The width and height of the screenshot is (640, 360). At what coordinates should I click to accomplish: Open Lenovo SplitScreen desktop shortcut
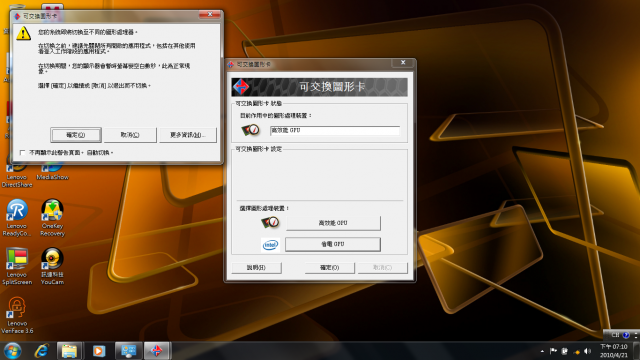[17, 266]
